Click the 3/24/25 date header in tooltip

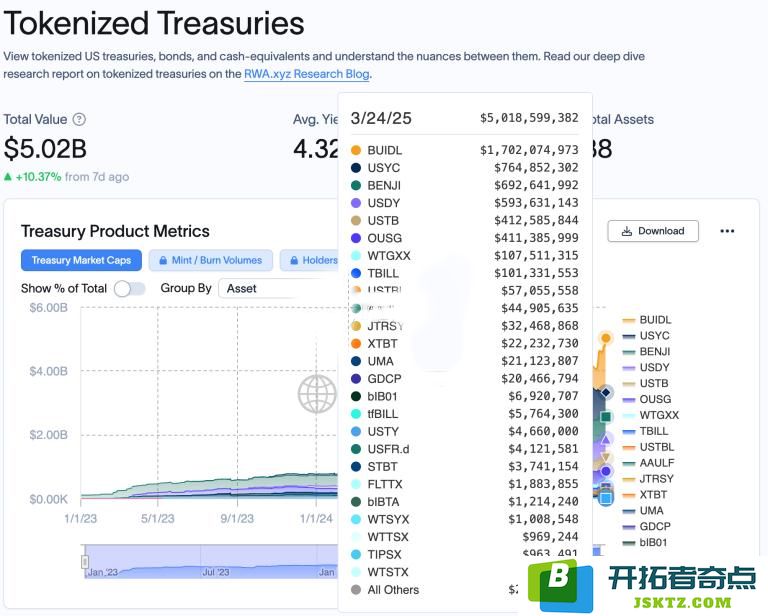(x=381, y=118)
